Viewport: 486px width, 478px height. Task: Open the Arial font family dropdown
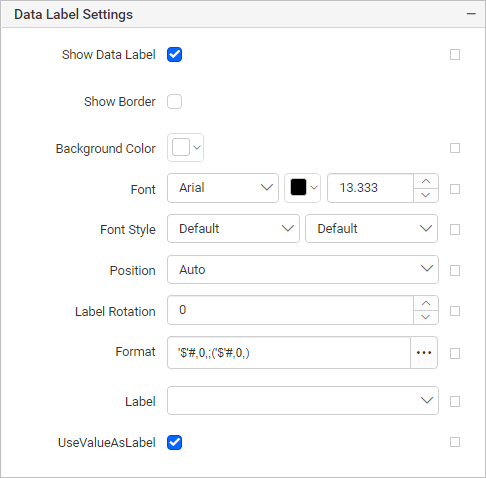(x=223, y=188)
